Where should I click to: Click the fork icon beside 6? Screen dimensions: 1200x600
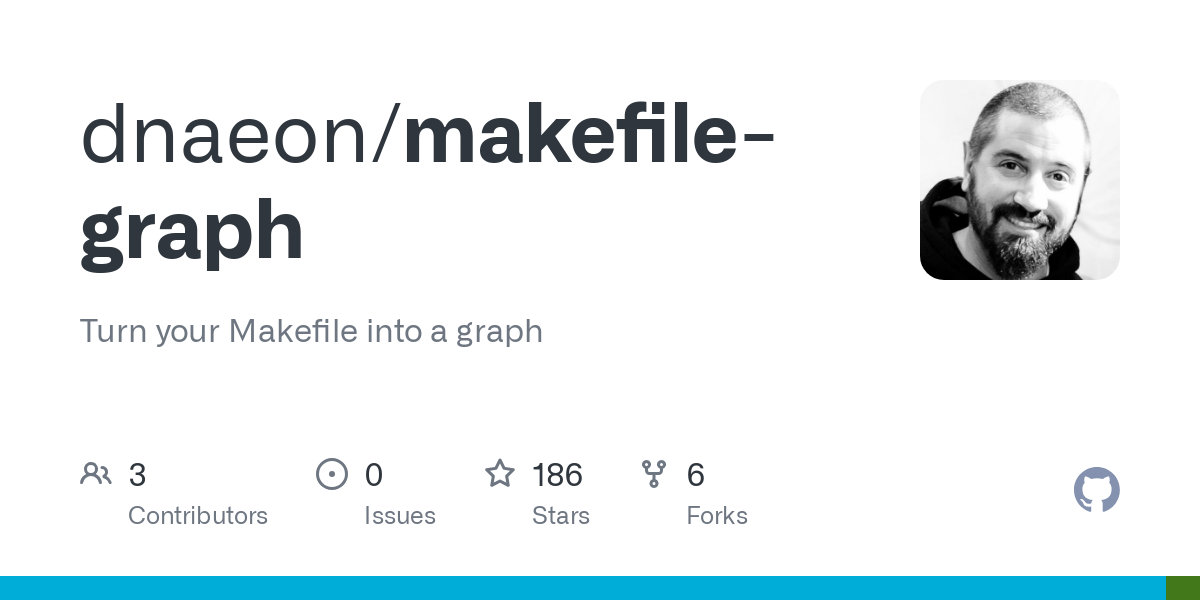coord(654,474)
